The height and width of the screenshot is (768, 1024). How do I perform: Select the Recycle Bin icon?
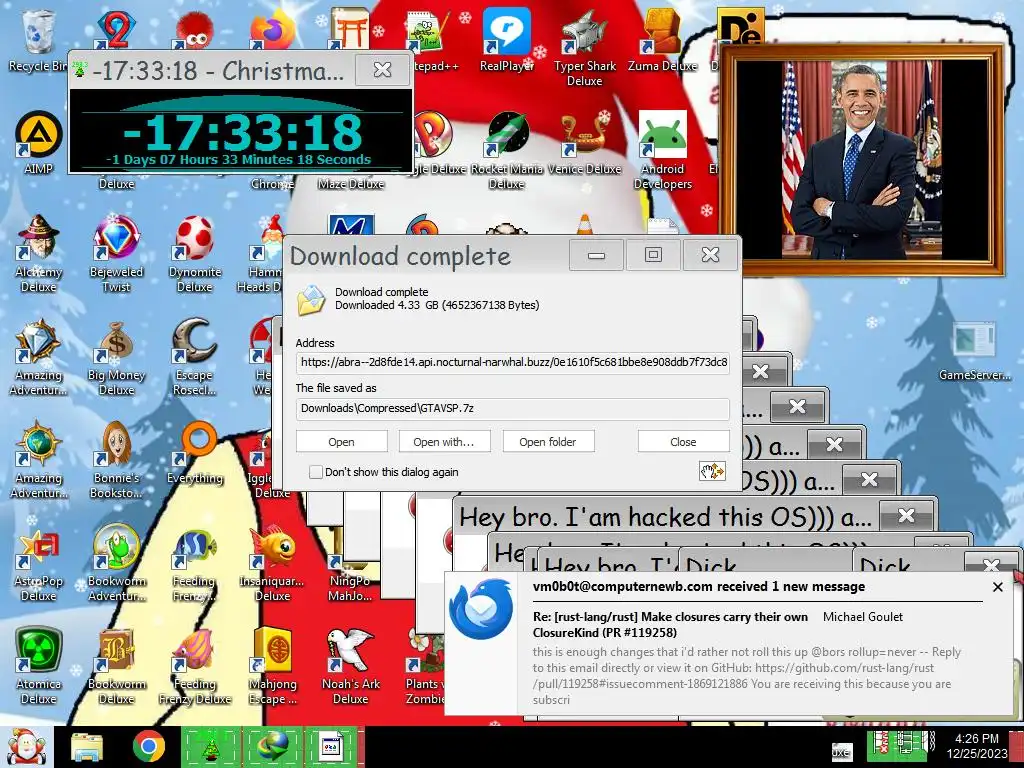(x=38, y=39)
